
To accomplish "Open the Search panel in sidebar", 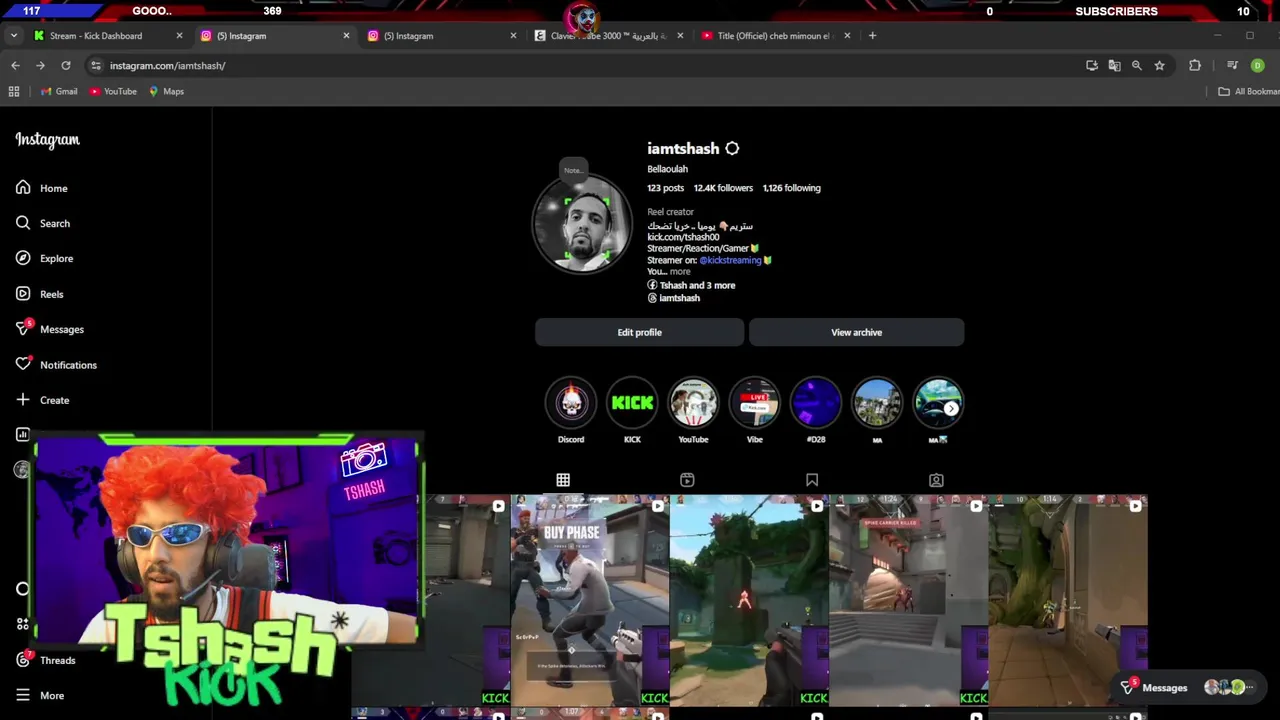I will tap(43, 223).
